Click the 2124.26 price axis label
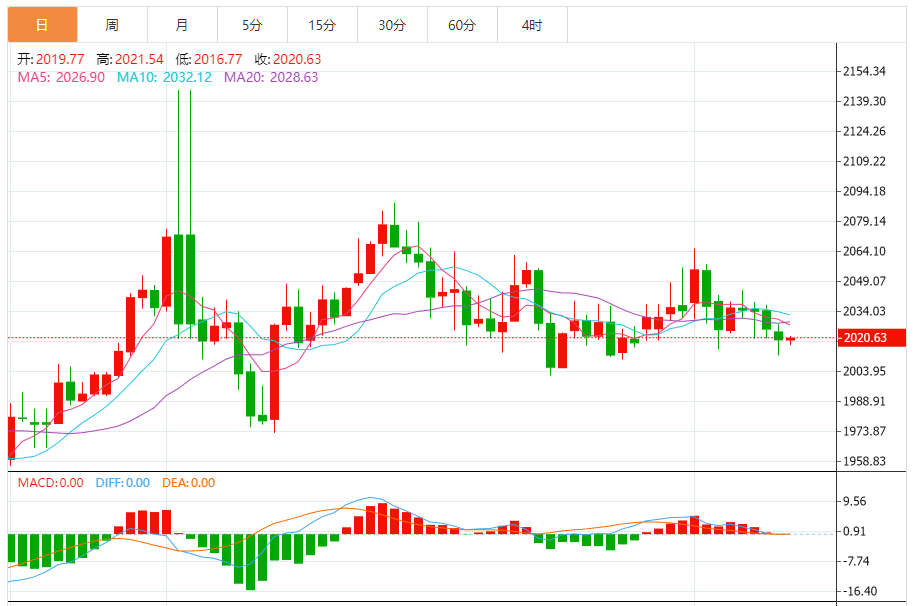The image size is (914, 606). pyautogui.click(x=864, y=131)
